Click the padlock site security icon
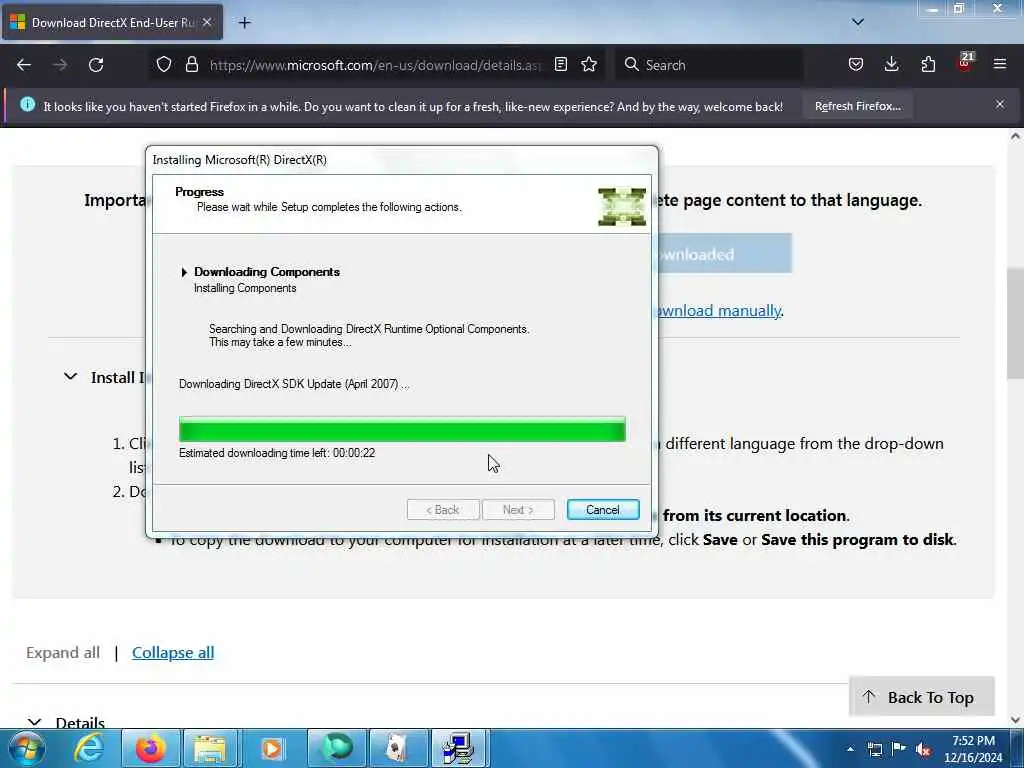The width and height of the screenshot is (1024, 768). point(191,65)
